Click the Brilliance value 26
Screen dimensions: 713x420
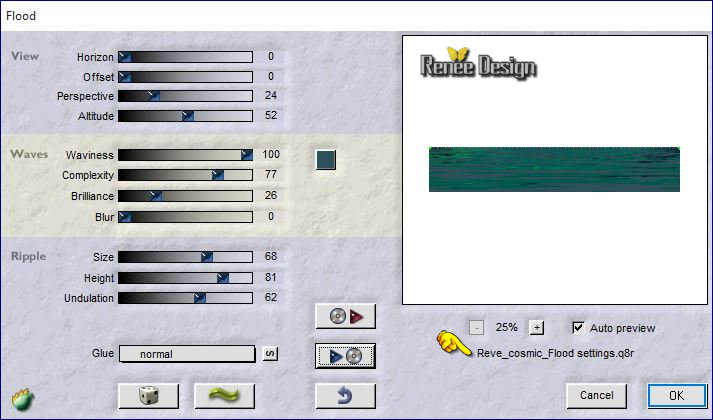[271, 195]
